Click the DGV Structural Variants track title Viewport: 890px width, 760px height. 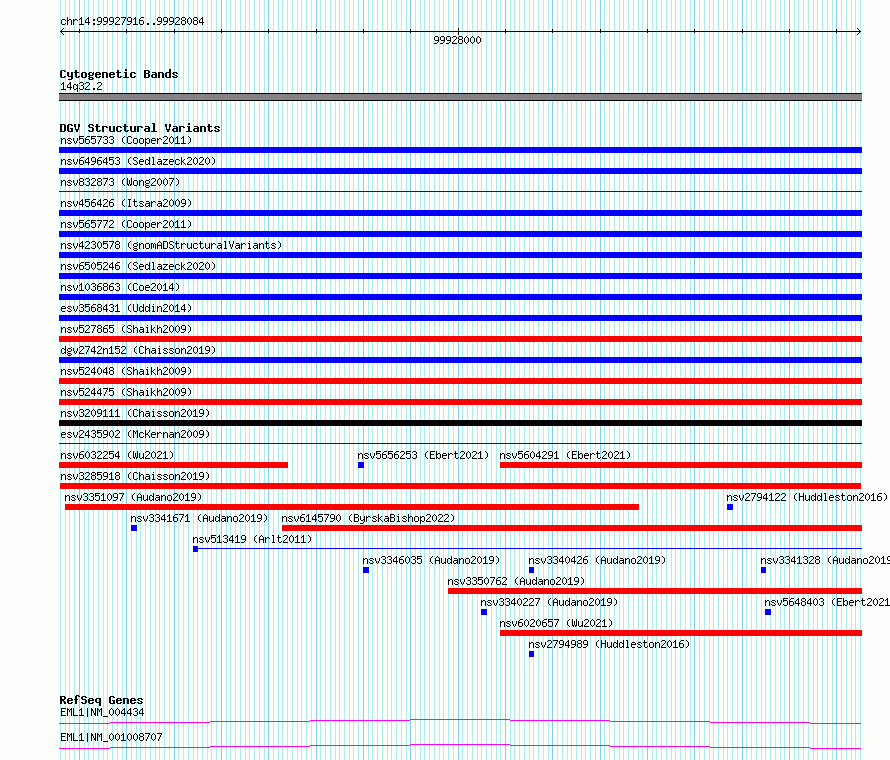coord(140,128)
